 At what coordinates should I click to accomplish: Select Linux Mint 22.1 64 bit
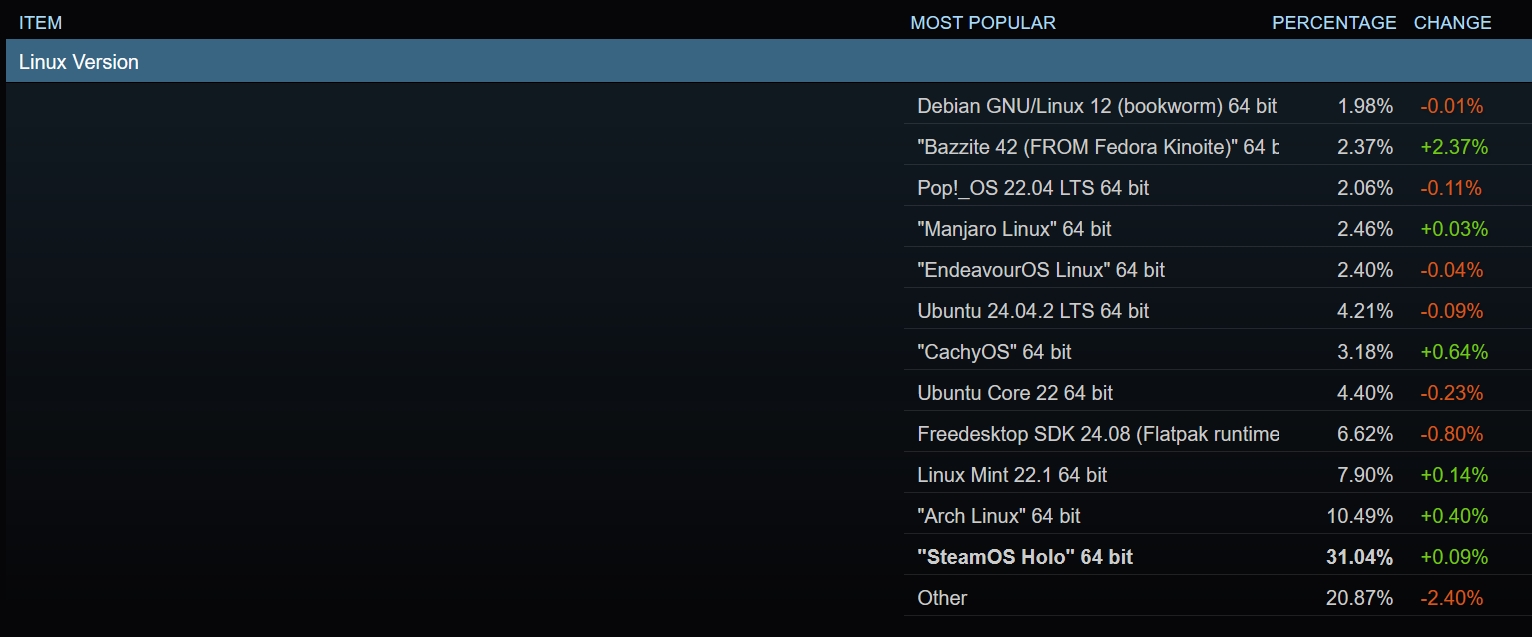pyautogui.click(x=1012, y=475)
